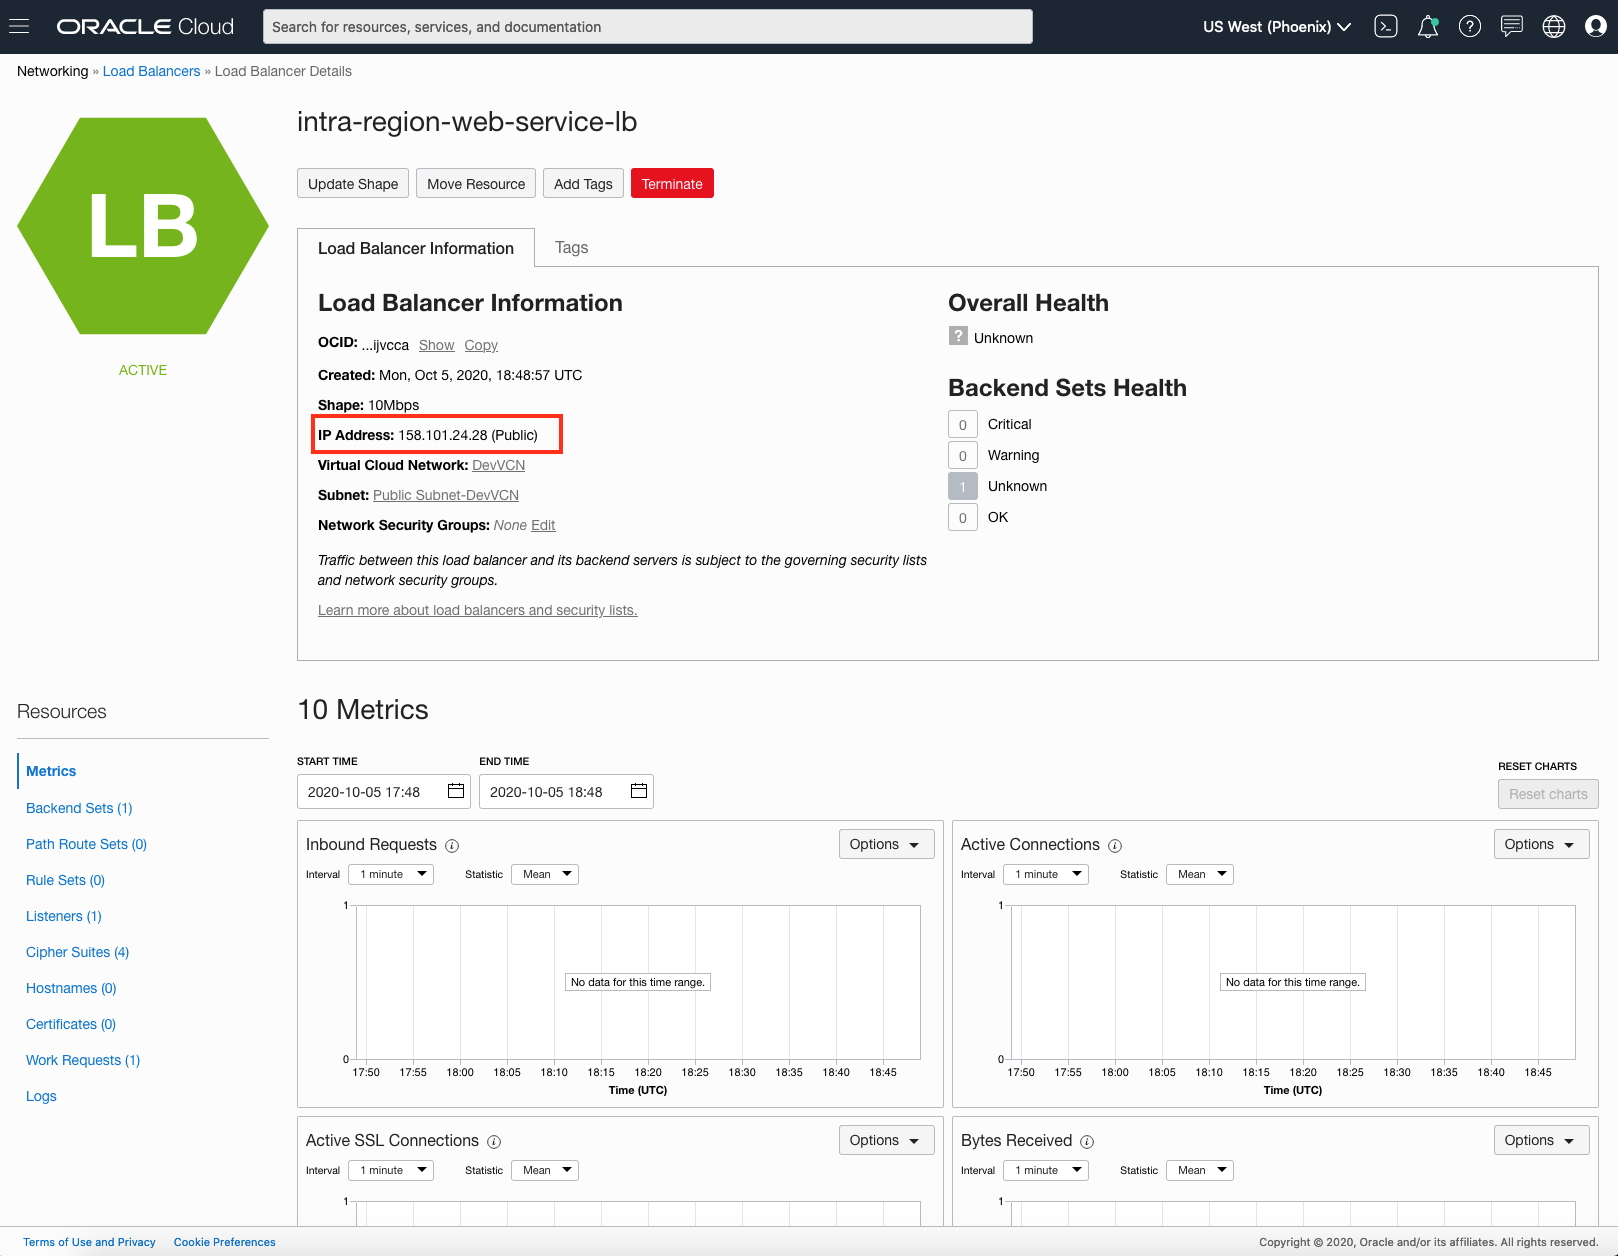
Task: Terminate the load balancer
Action: click(x=672, y=183)
